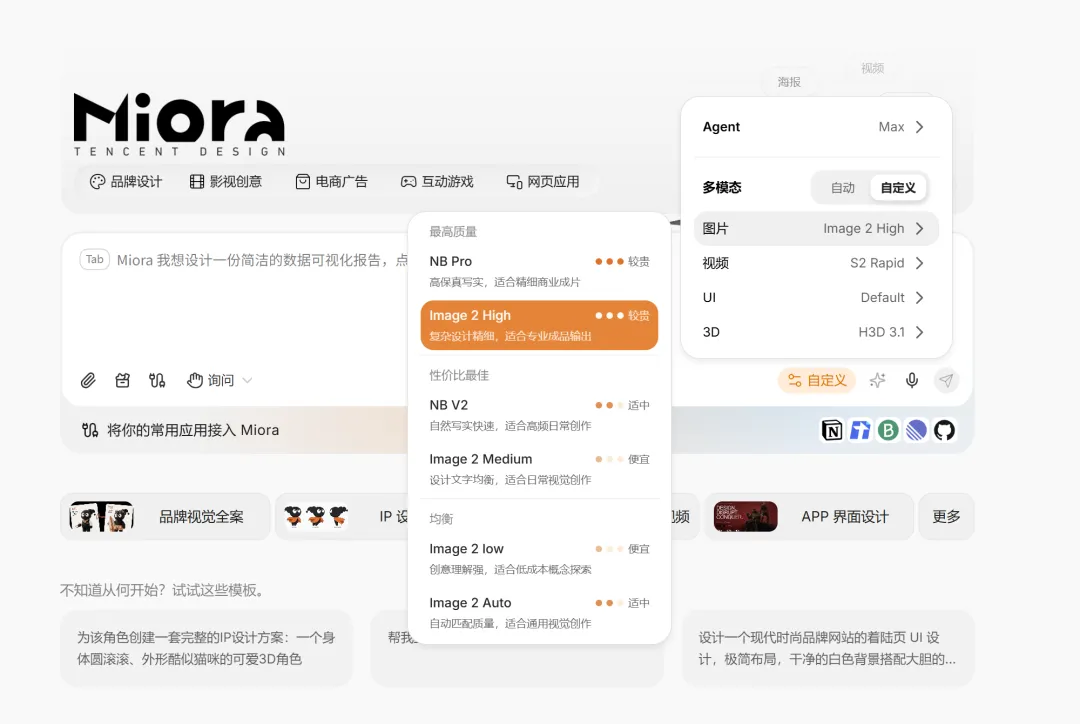
Task: Choose NB V2 image model
Action: click(539, 415)
